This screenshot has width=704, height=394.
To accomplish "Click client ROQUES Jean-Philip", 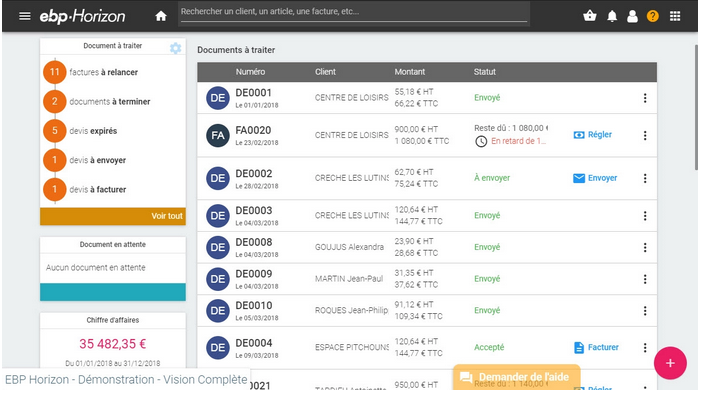I will pyautogui.click(x=352, y=311).
